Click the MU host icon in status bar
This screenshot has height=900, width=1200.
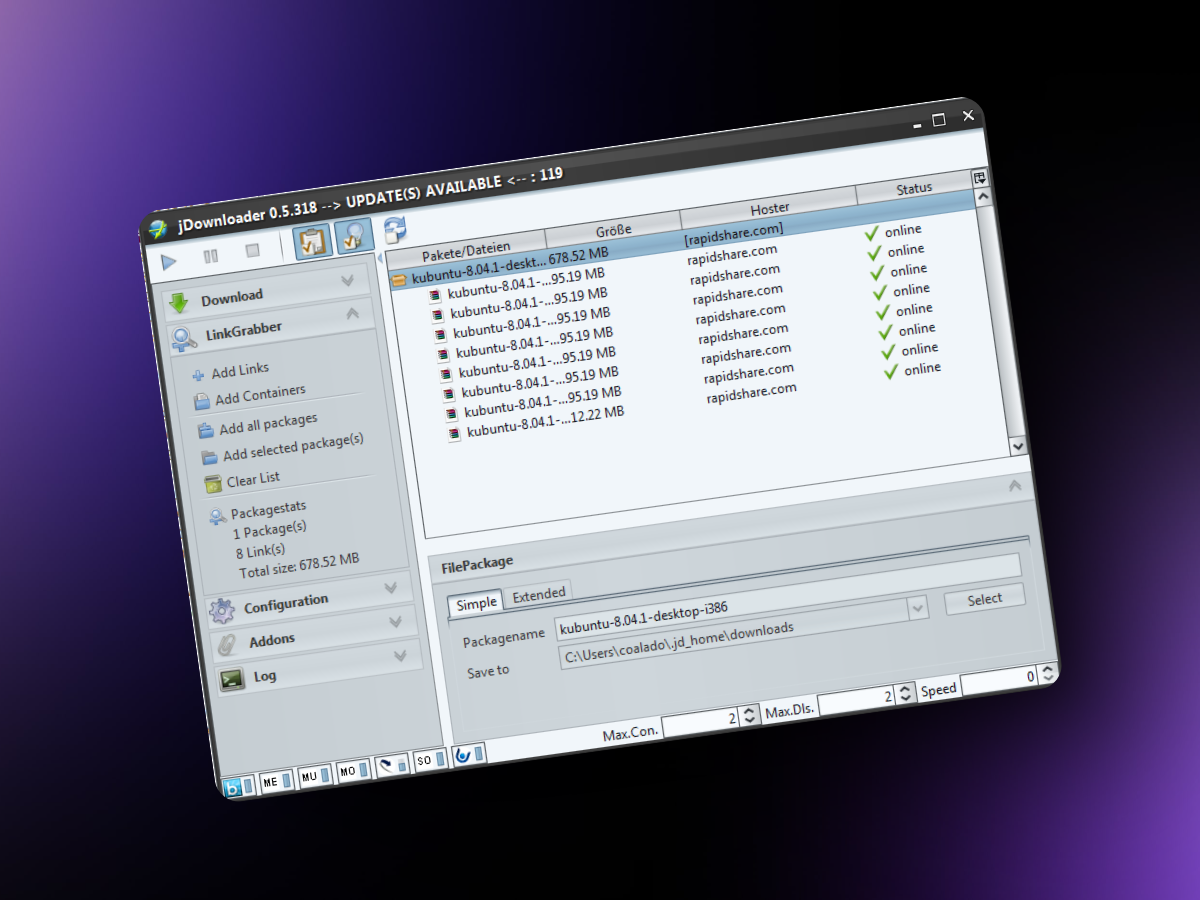(309, 778)
